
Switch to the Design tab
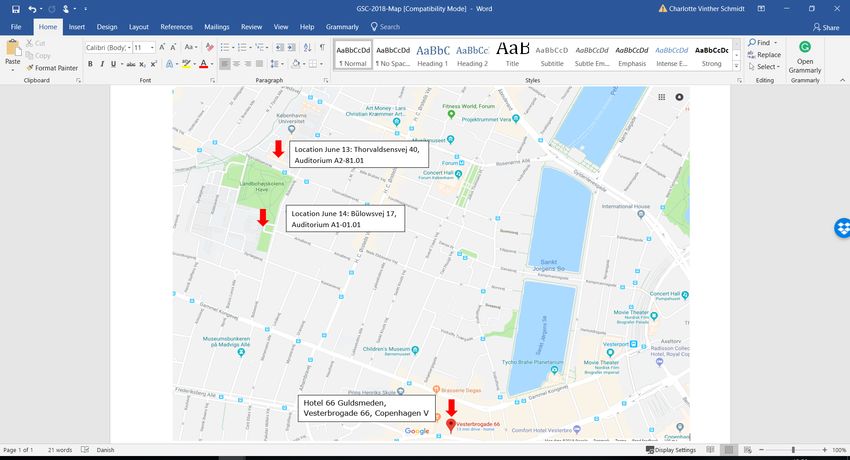click(107, 27)
